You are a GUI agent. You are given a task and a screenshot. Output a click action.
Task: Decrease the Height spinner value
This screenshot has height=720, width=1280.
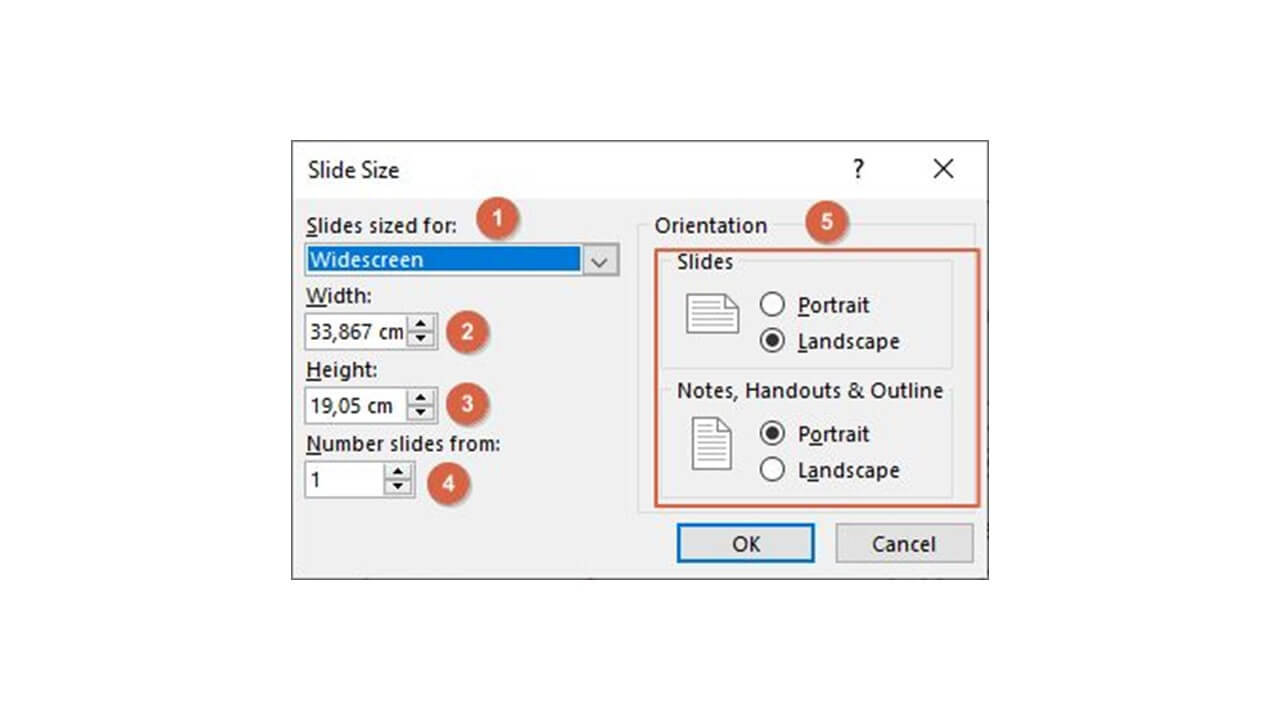click(x=422, y=413)
